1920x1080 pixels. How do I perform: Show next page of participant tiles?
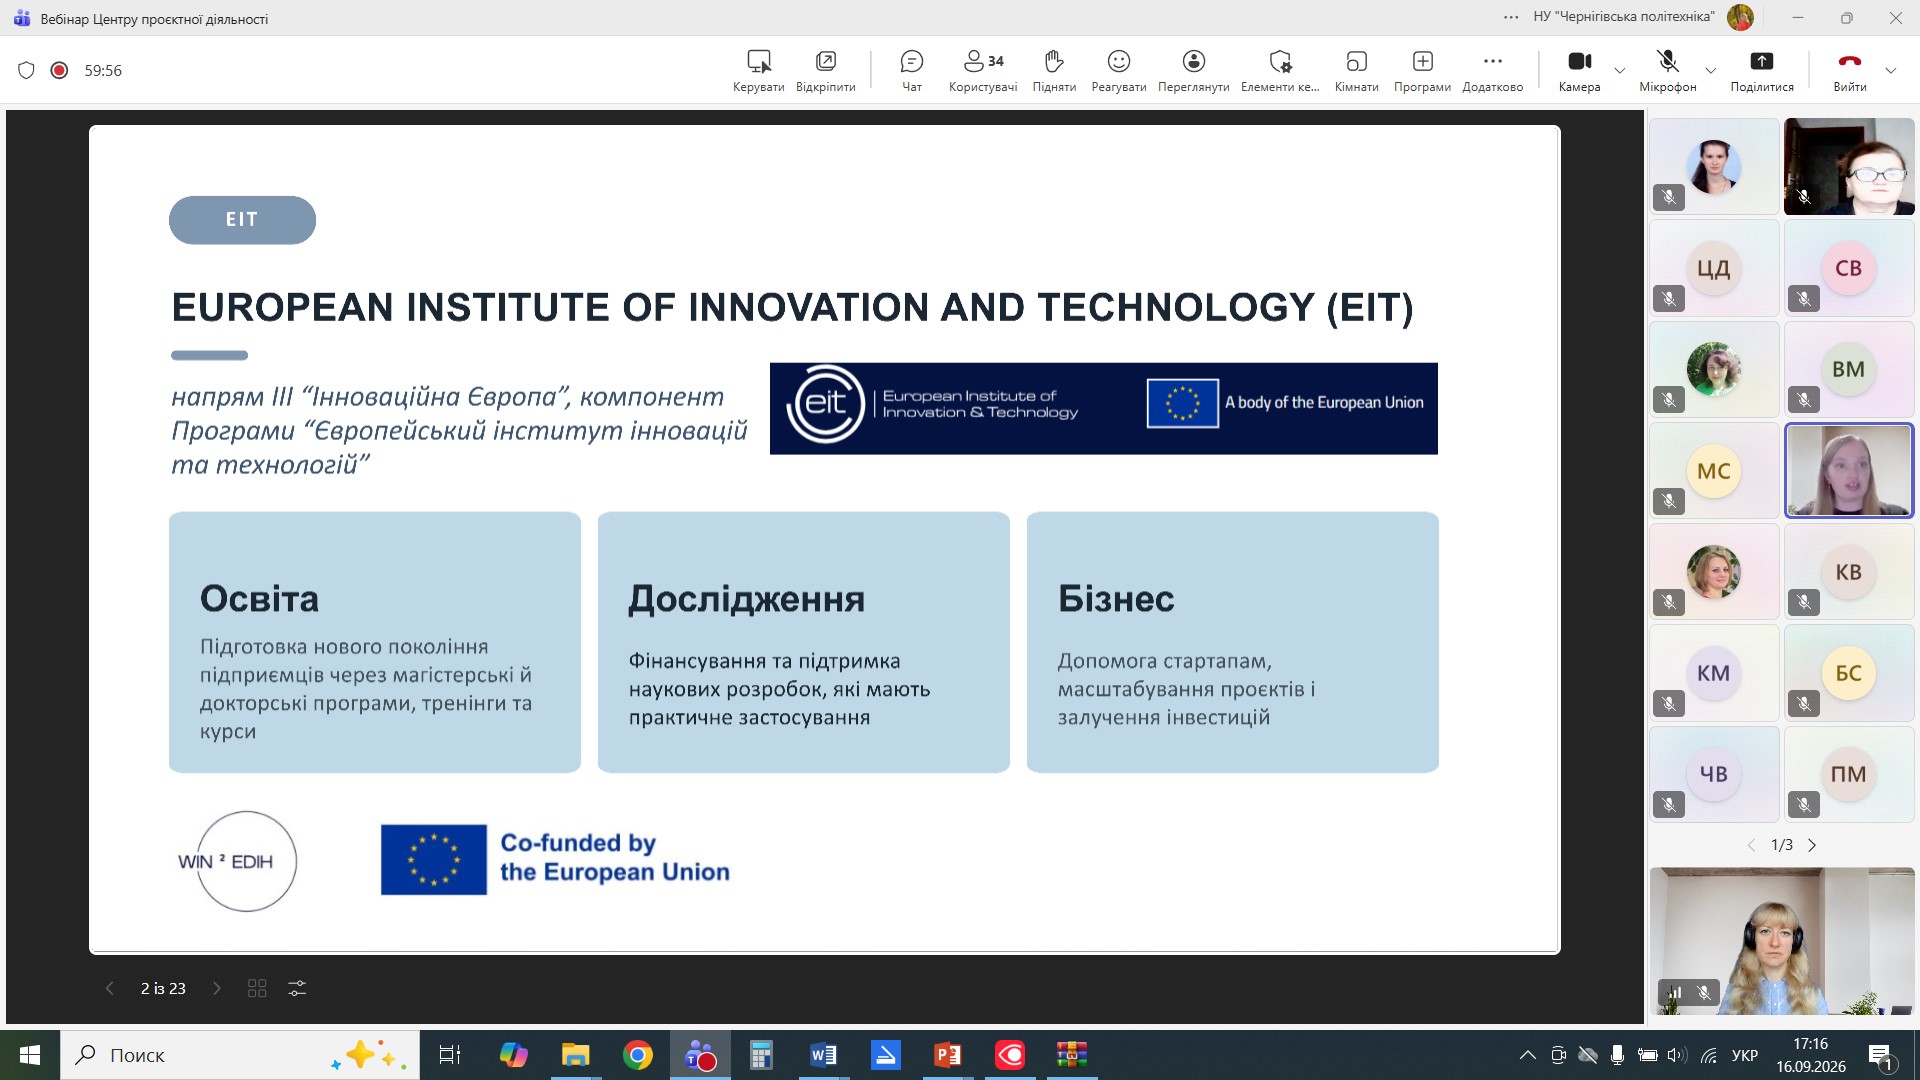[x=1812, y=845]
